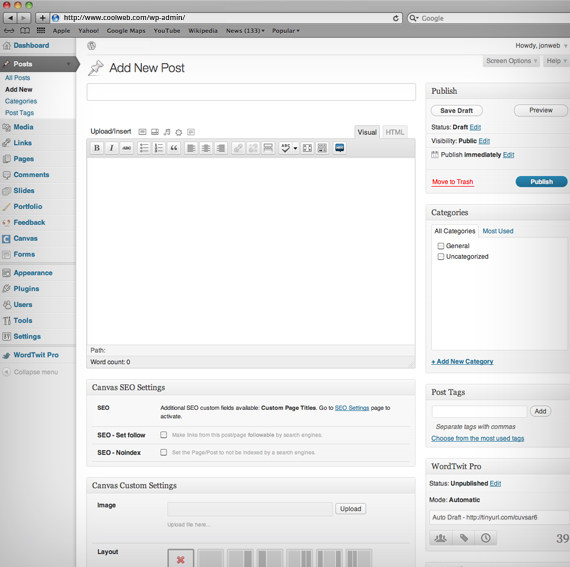
Task: Select the unordered bullet list icon
Action: click(x=144, y=148)
